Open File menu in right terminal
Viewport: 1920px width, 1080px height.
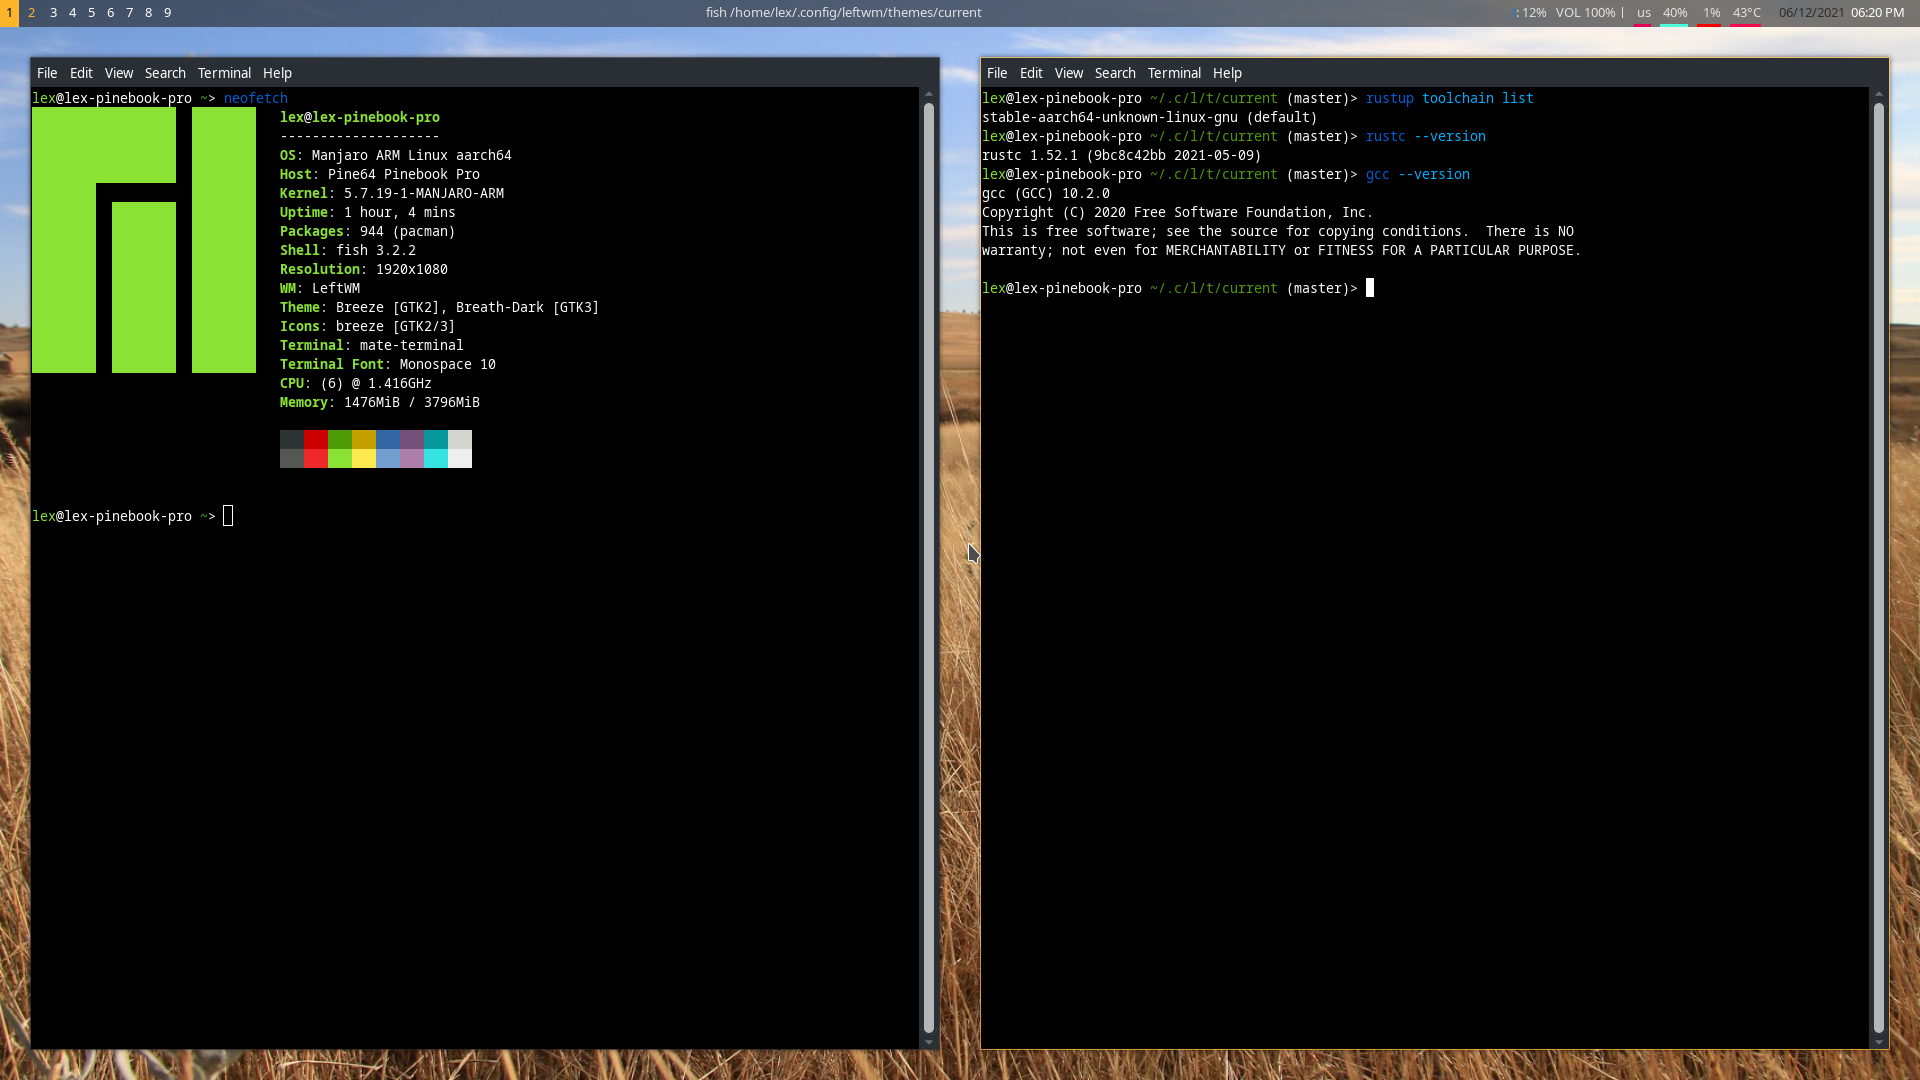pos(997,73)
